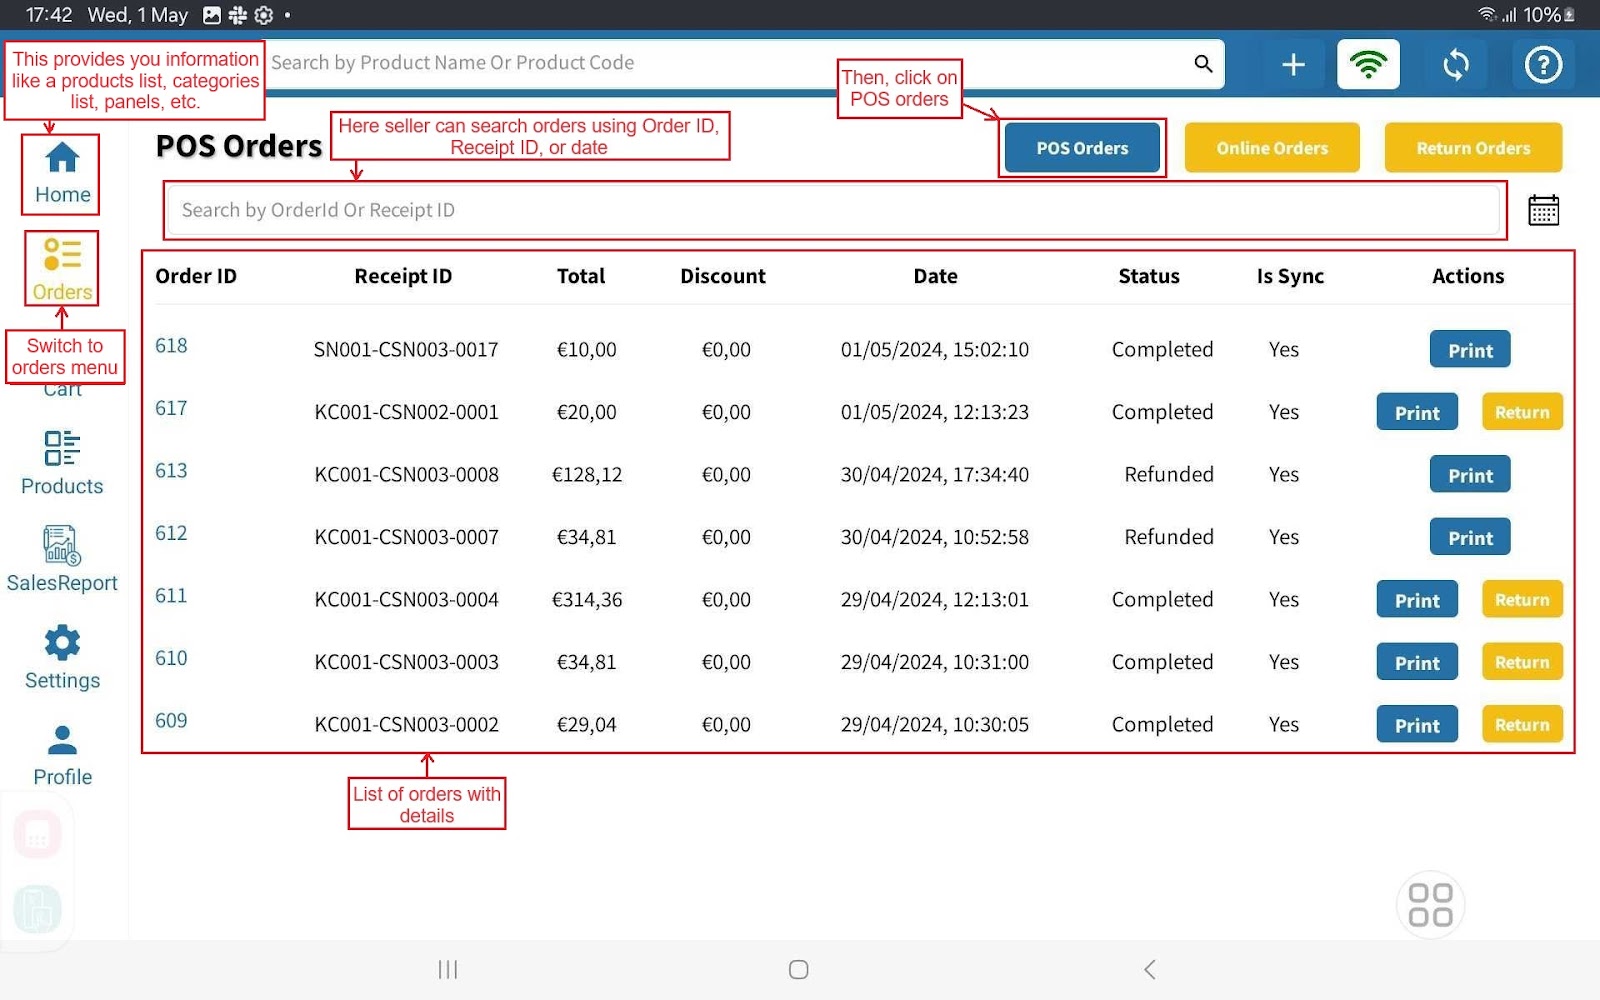Switch to the Online Orders tab
This screenshot has height=1000, width=1600.
(1271, 148)
